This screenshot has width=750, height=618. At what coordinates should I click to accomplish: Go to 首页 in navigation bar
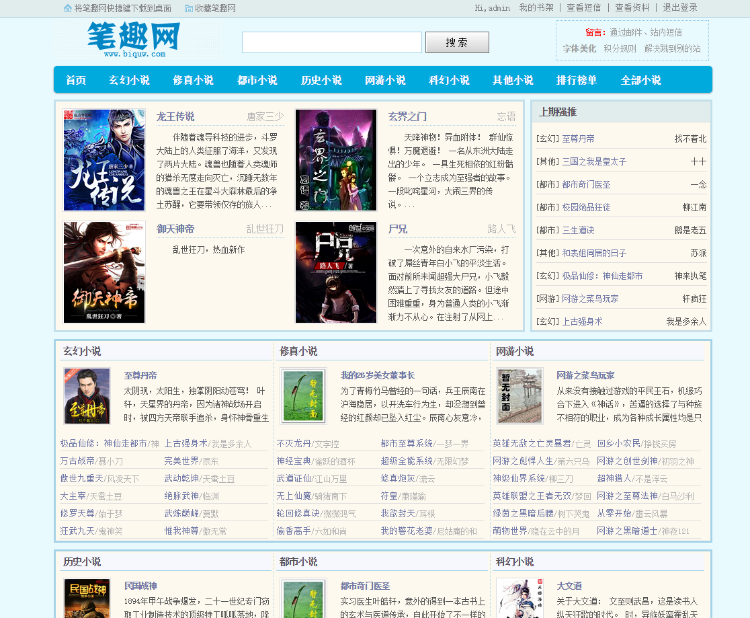pos(76,80)
